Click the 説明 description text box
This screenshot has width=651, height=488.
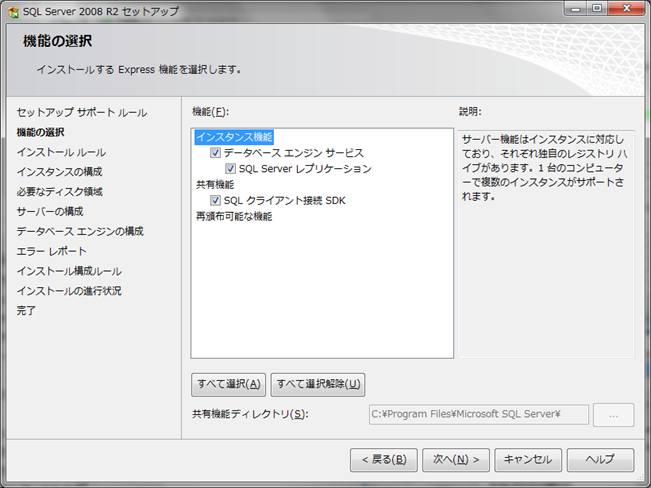(x=546, y=244)
